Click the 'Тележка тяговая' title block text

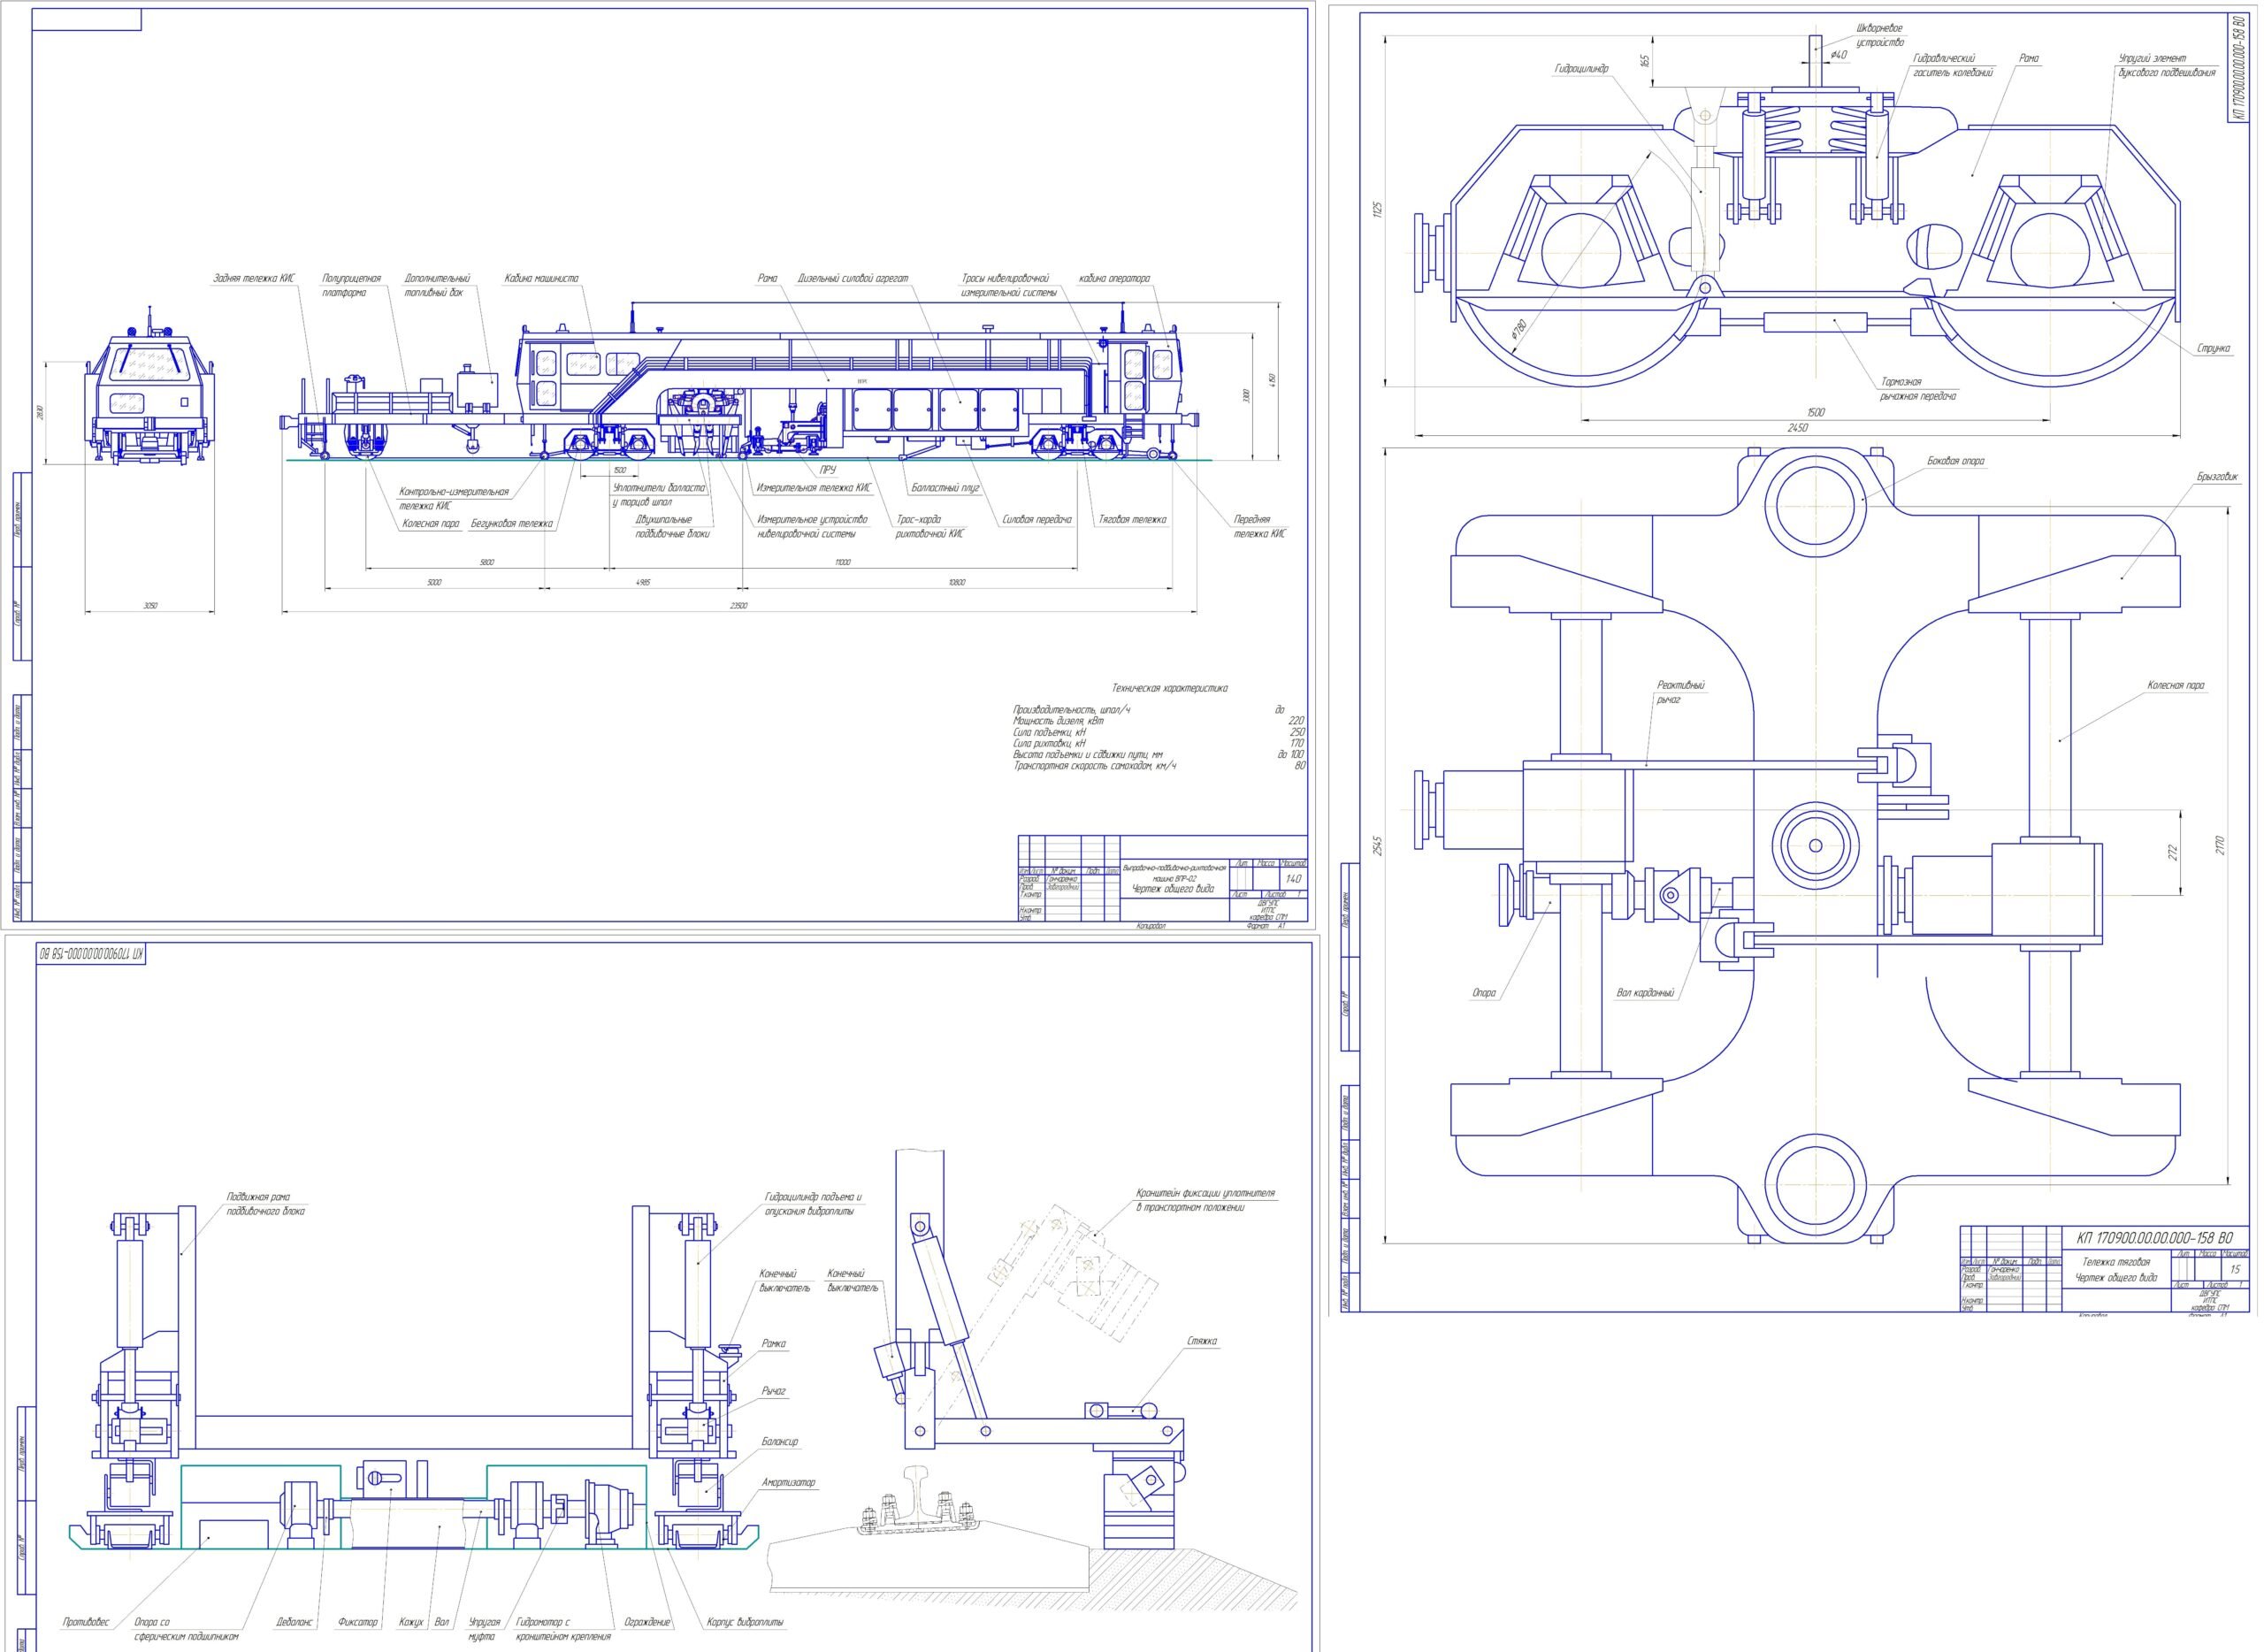tap(2117, 1262)
